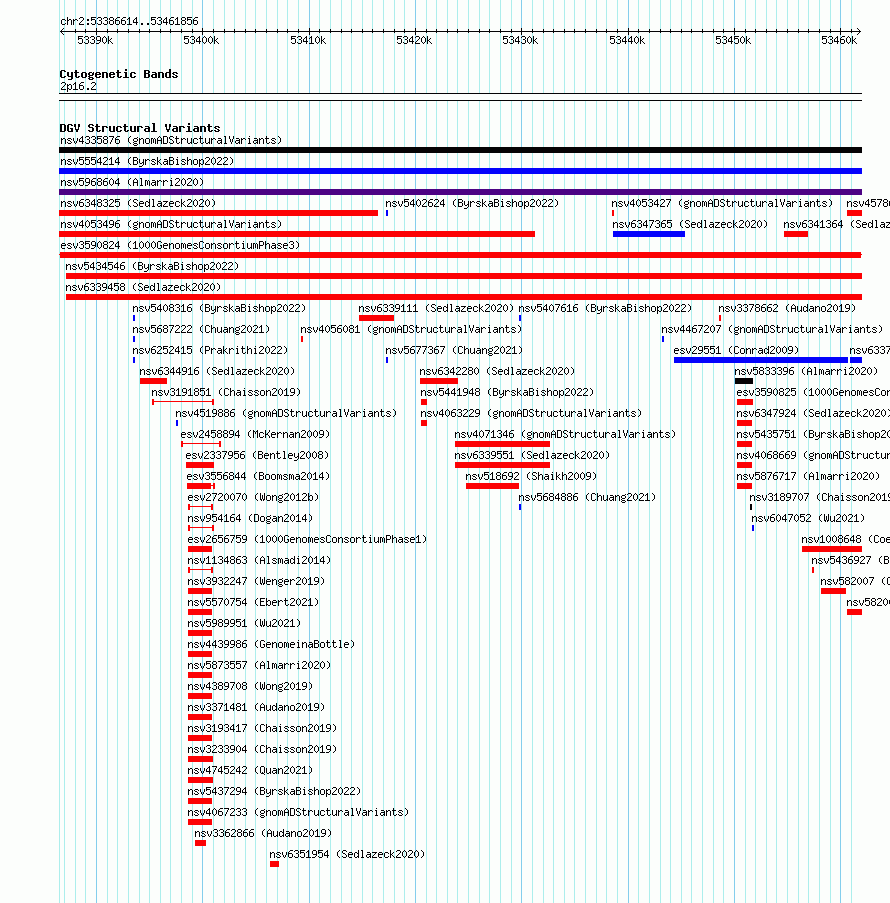The image size is (890, 903).
Task: Select esv3556844 (Boomsma2014) variant
Action: coord(259,477)
